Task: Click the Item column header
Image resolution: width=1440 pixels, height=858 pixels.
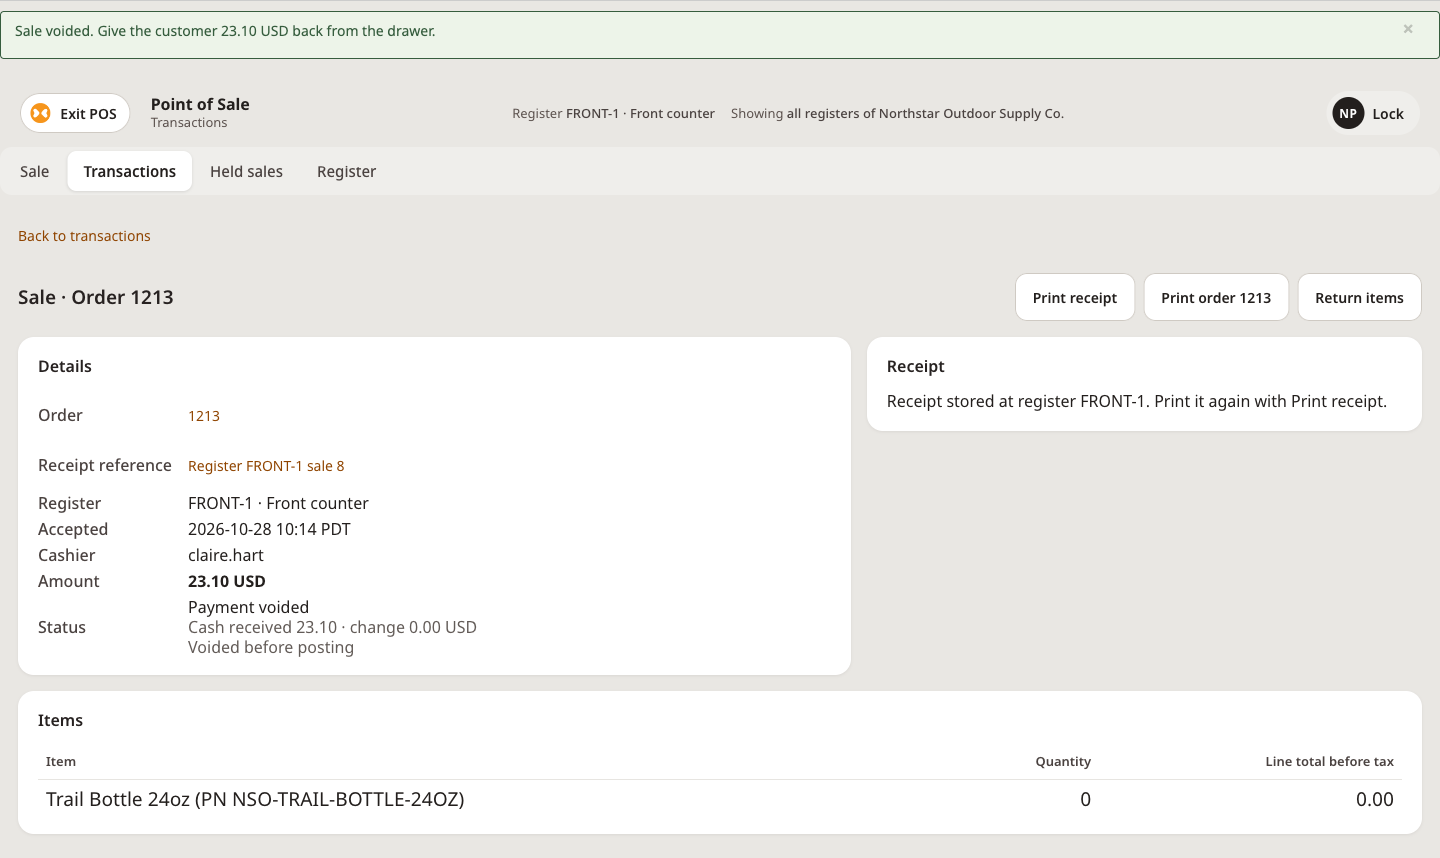Action: [x=61, y=762]
